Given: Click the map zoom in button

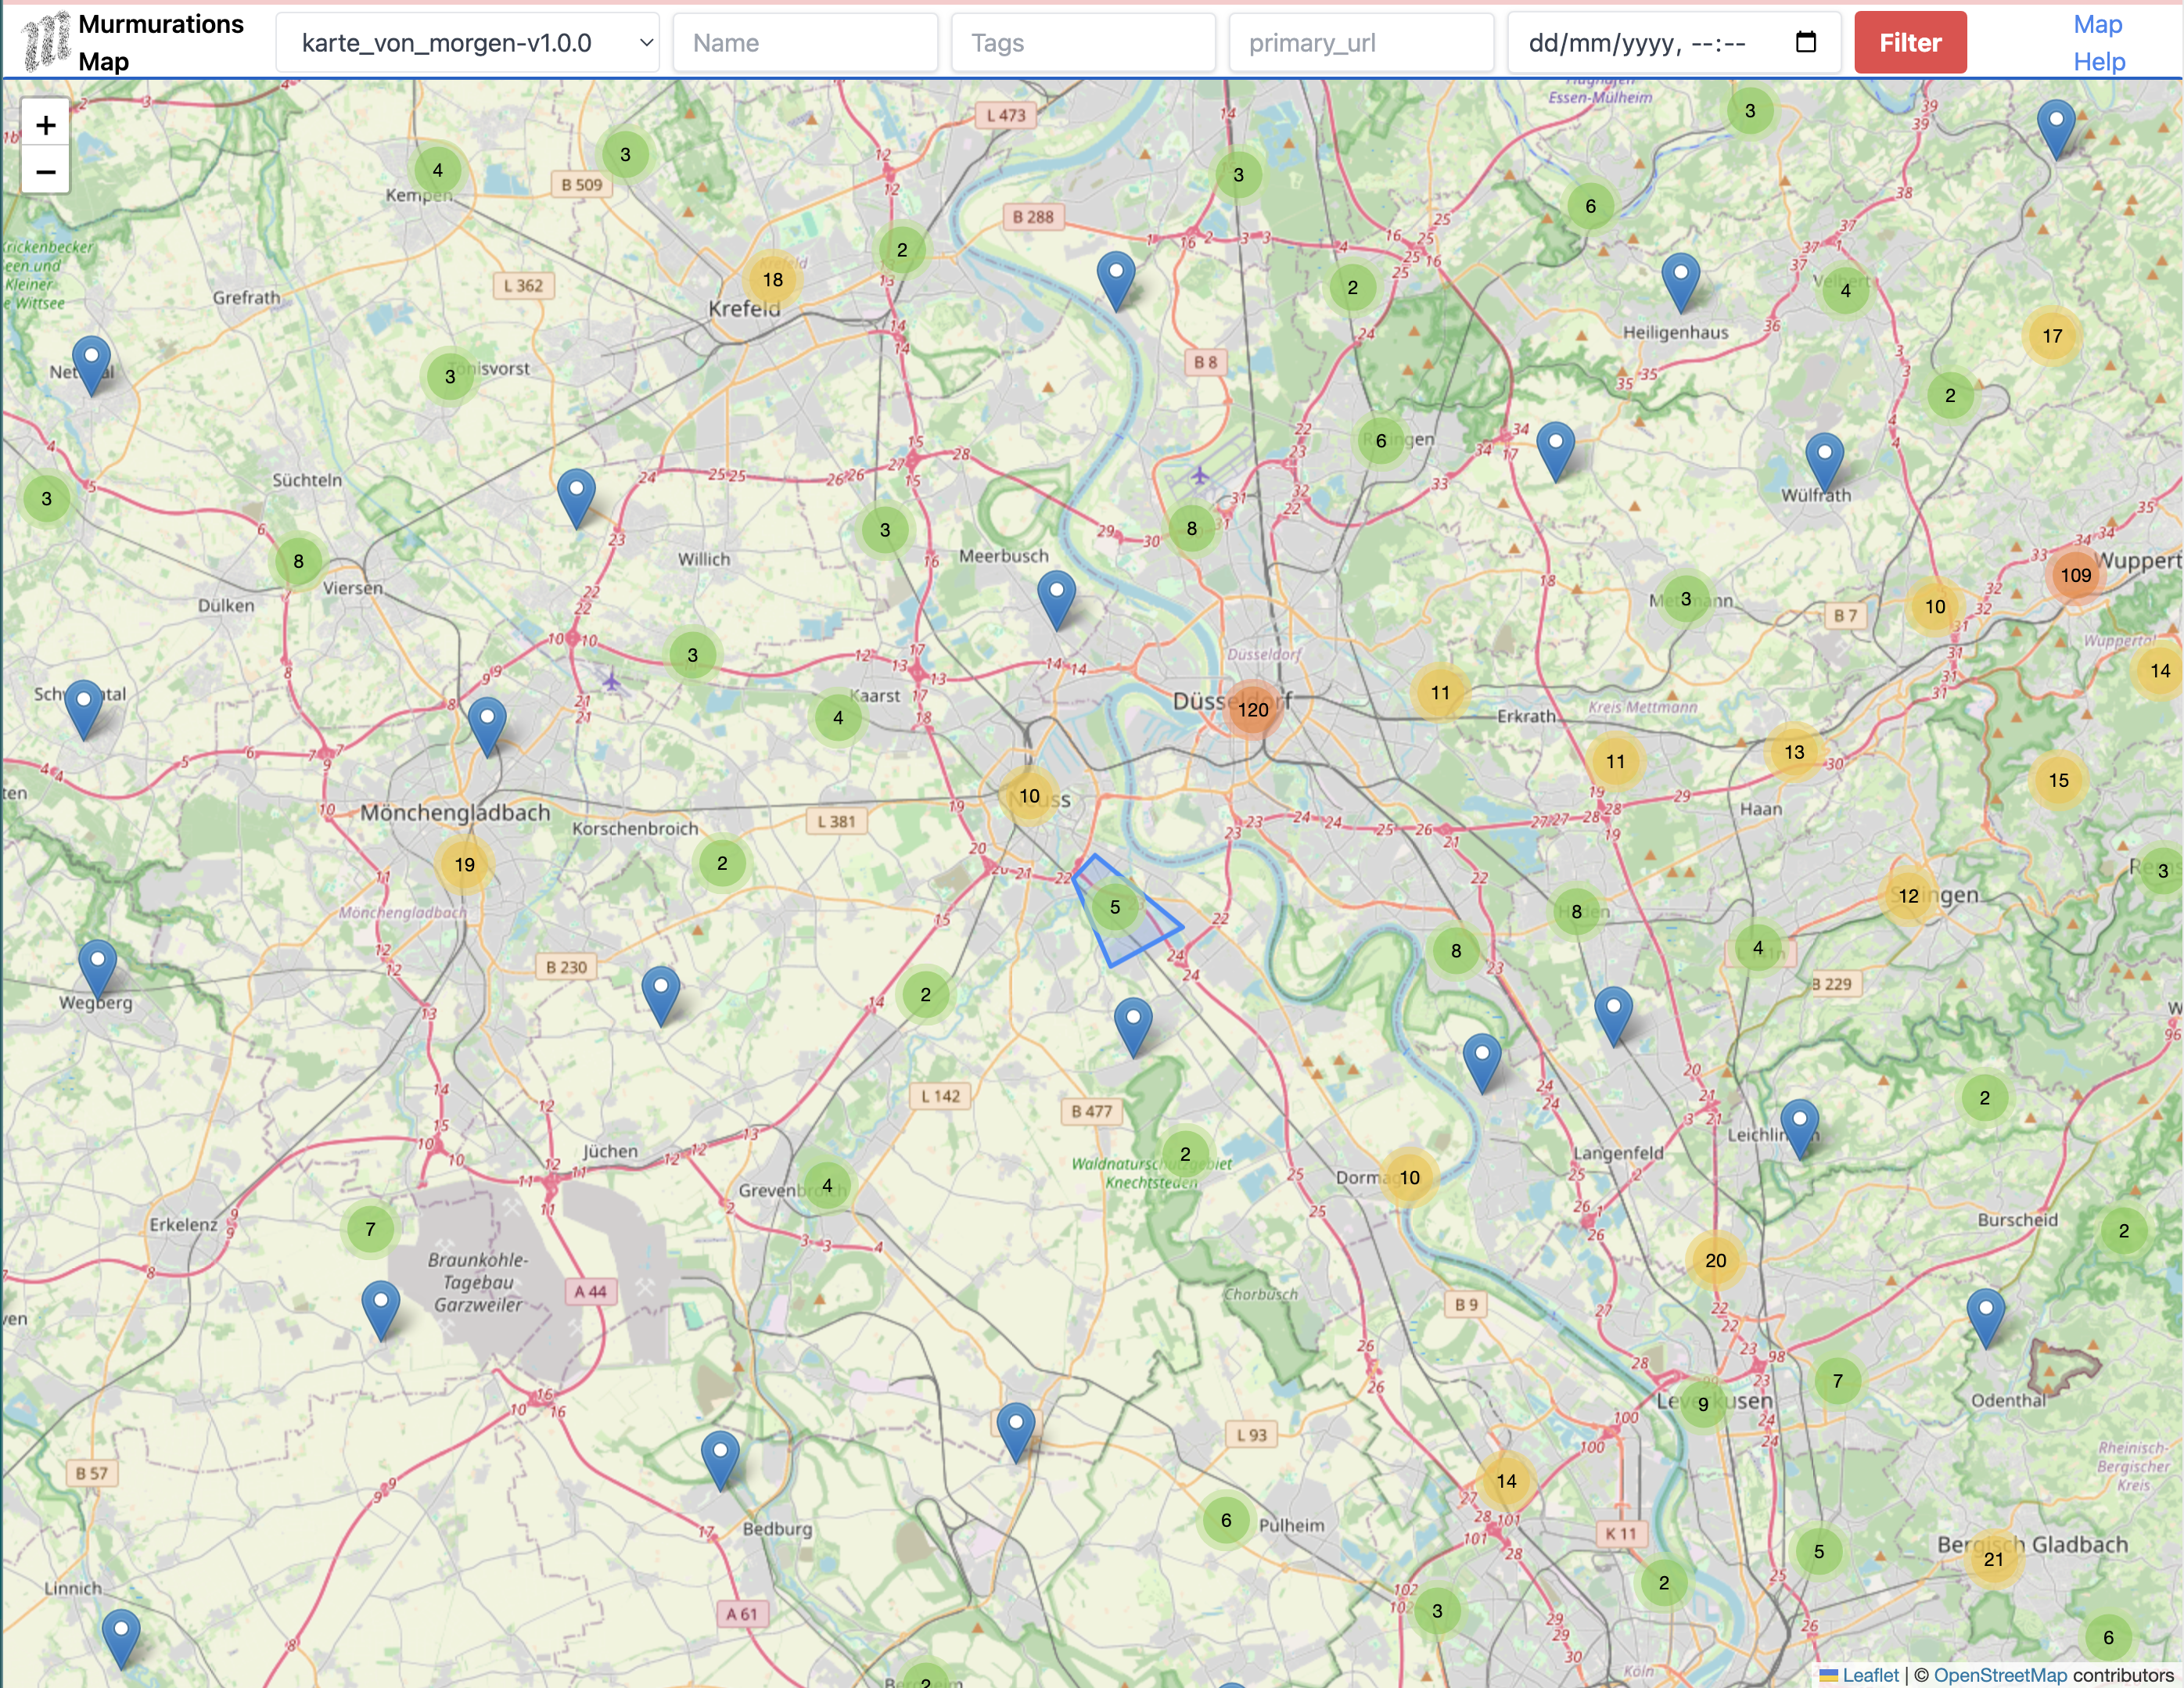Looking at the screenshot, I should (45, 125).
